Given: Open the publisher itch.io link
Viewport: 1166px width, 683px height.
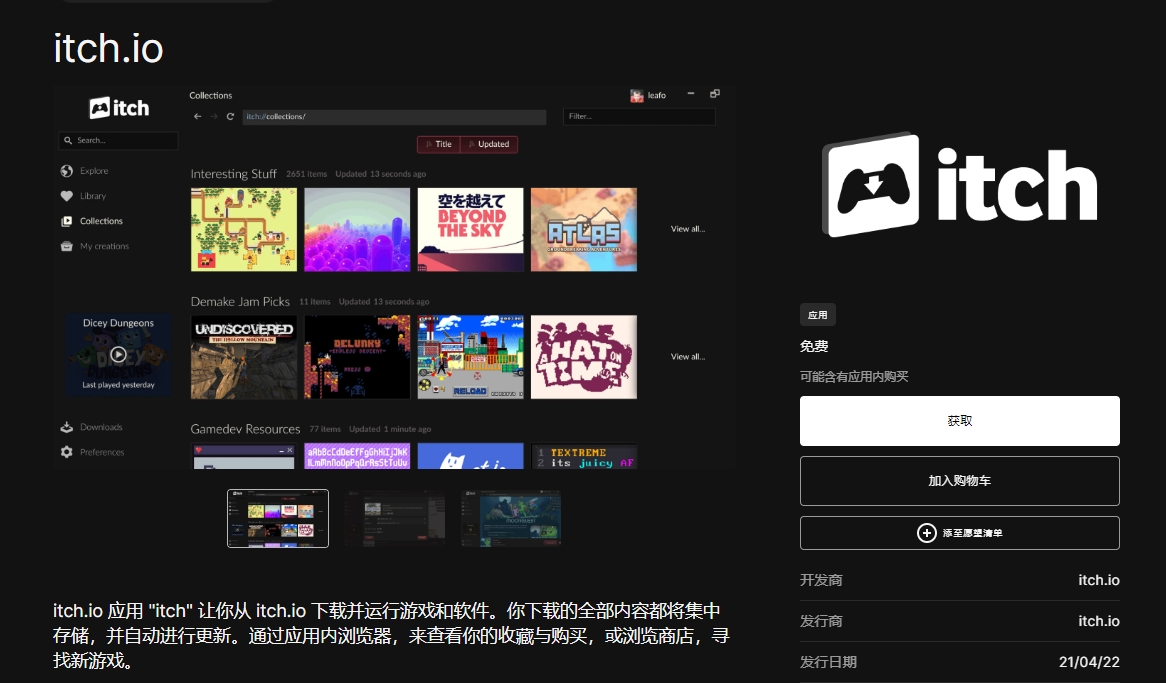Looking at the screenshot, I should 1098,621.
